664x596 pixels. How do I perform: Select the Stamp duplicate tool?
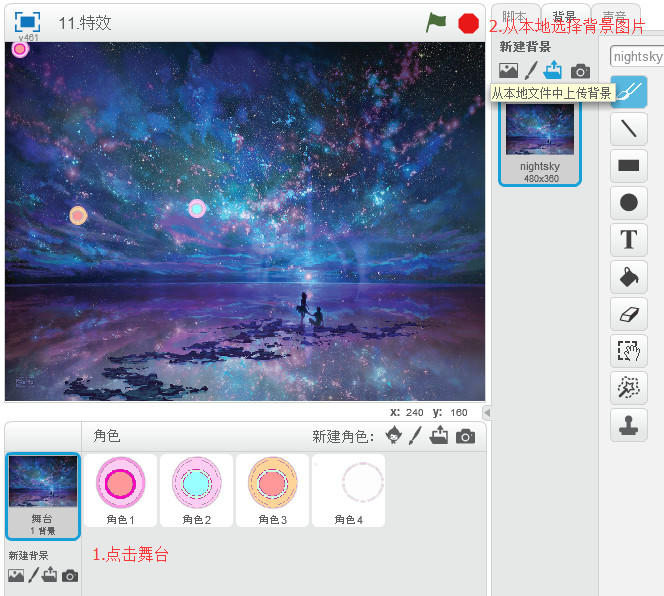point(629,425)
